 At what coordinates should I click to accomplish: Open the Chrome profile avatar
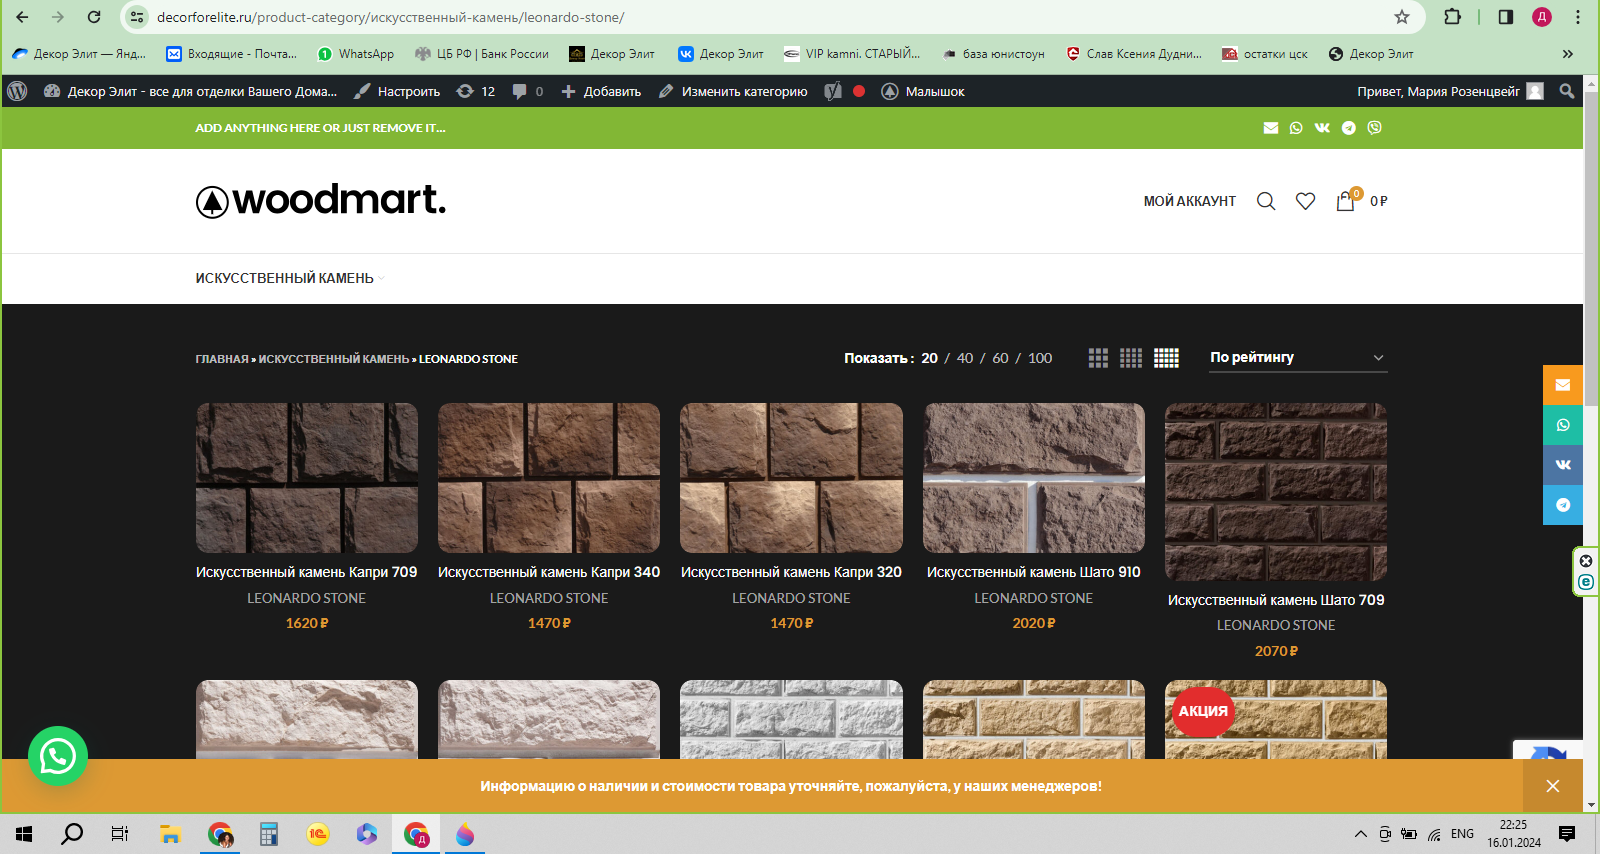coord(1542,17)
